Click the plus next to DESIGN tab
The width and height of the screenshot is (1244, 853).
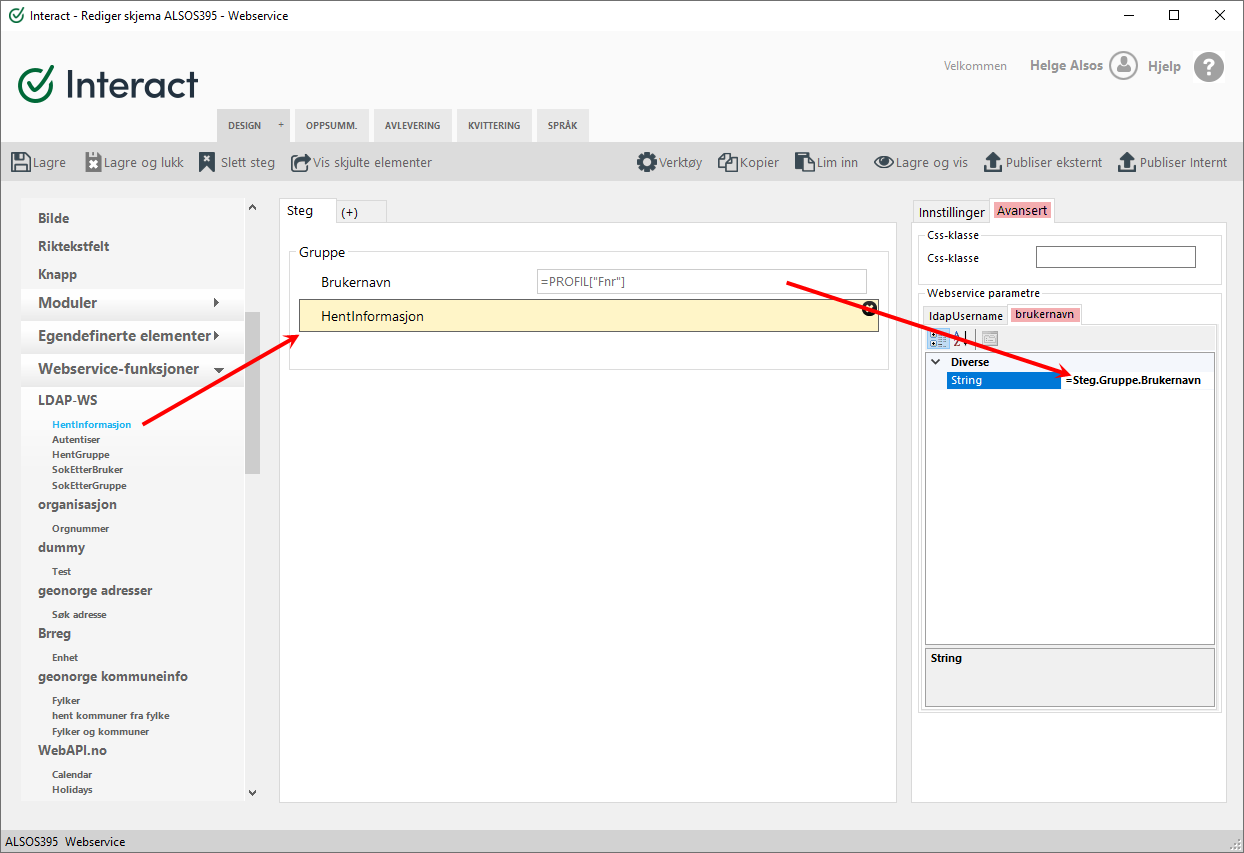tap(281, 125)
